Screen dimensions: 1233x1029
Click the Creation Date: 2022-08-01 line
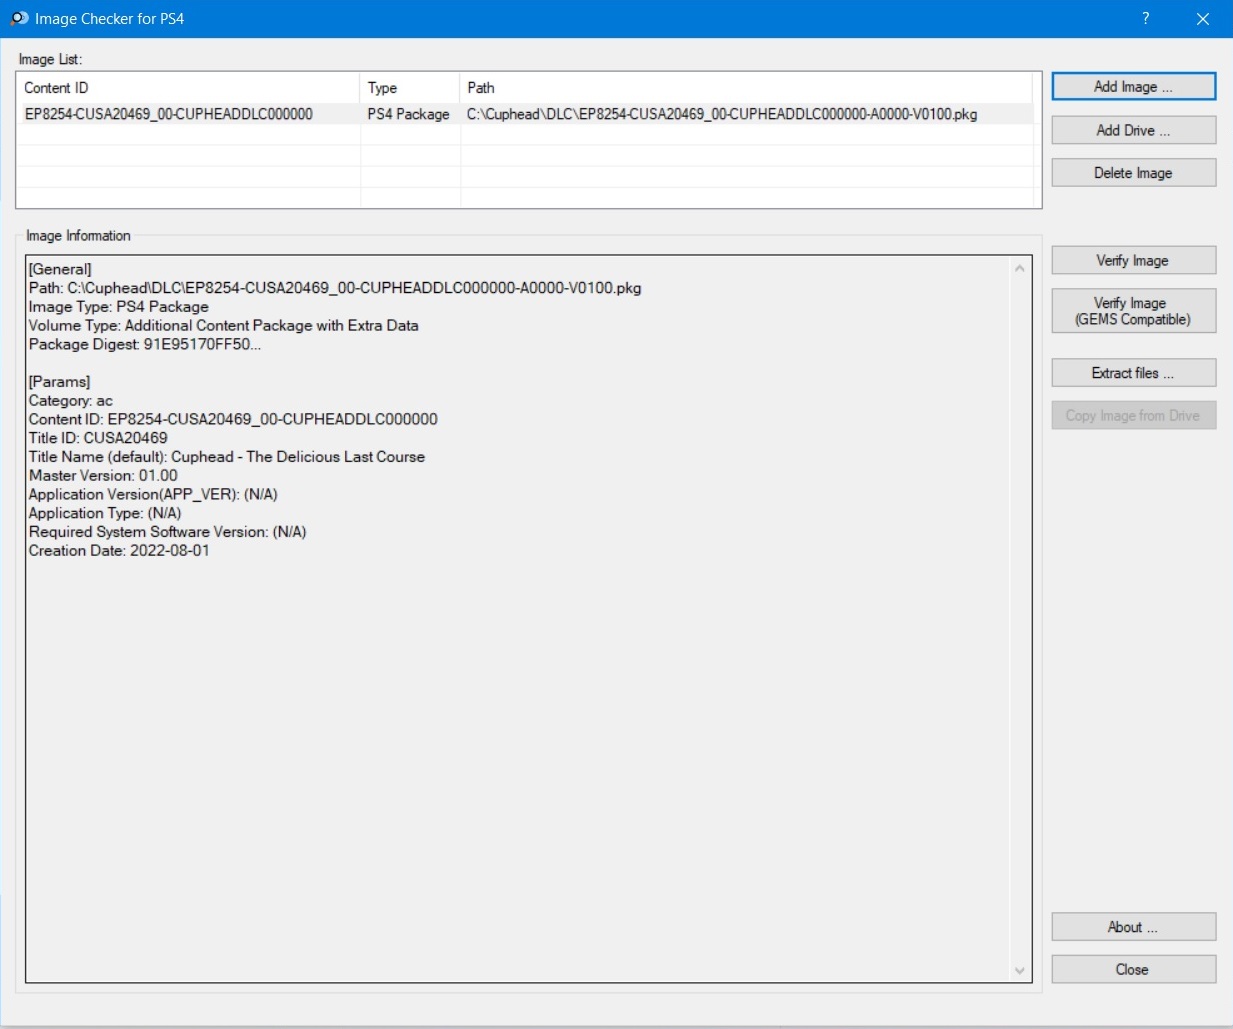click(119, 551)
